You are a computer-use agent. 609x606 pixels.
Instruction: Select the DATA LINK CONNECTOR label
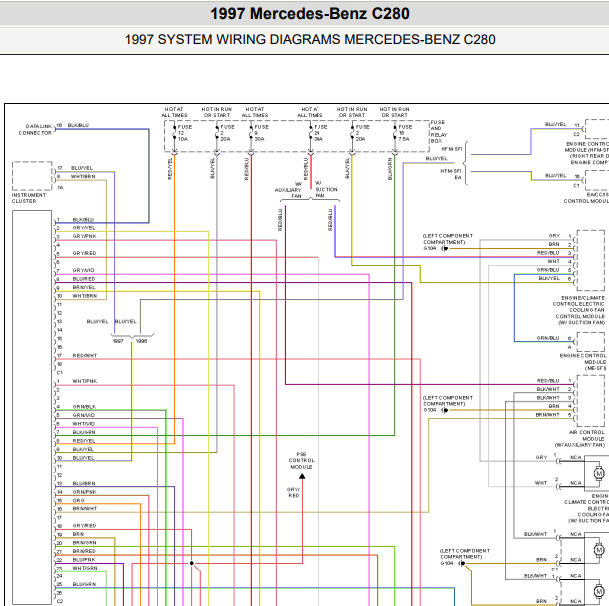[x=35, y=130]
